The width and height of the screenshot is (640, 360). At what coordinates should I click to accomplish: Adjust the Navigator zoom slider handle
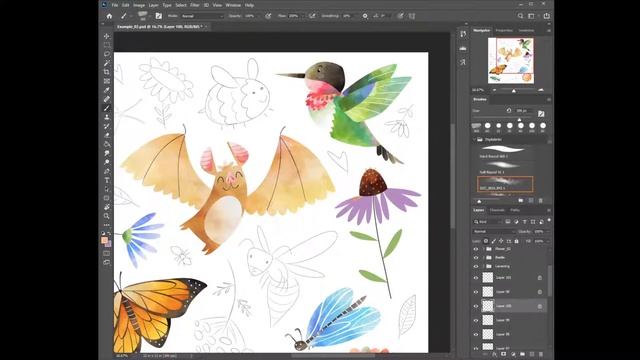513,90
